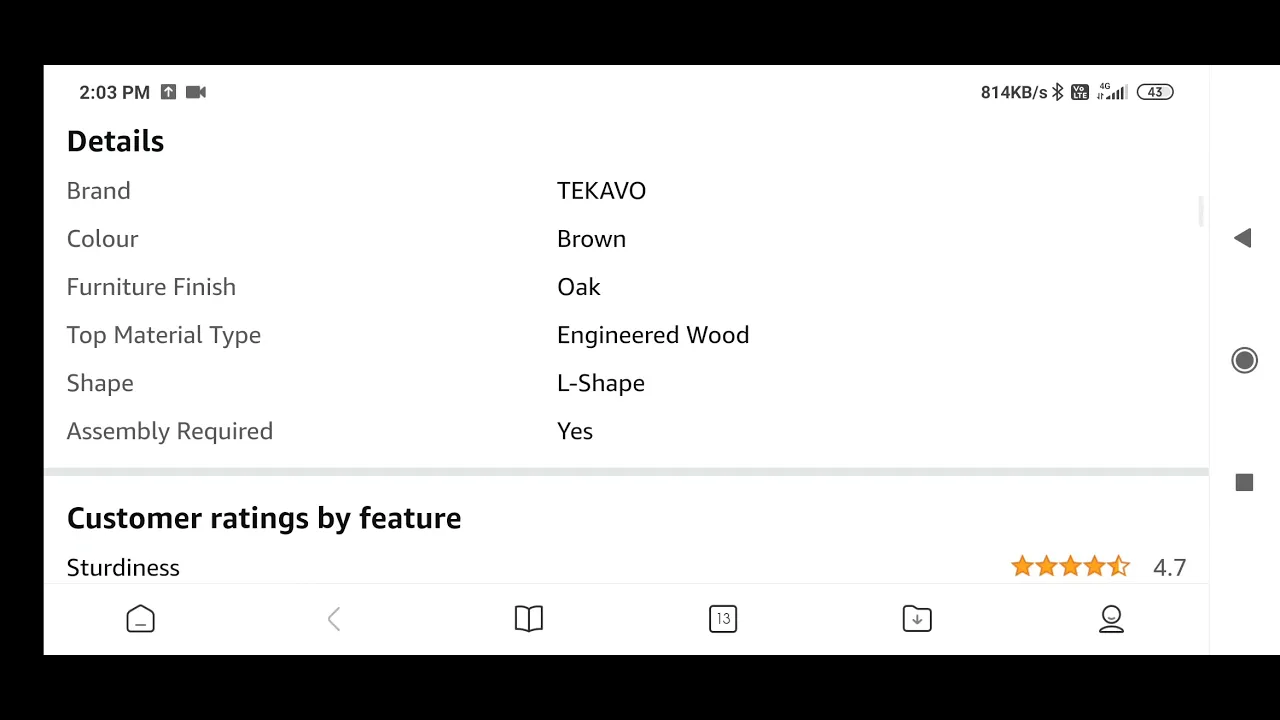
Task: Tap the TEKAVO brand value
Action: tap(601, 191)
